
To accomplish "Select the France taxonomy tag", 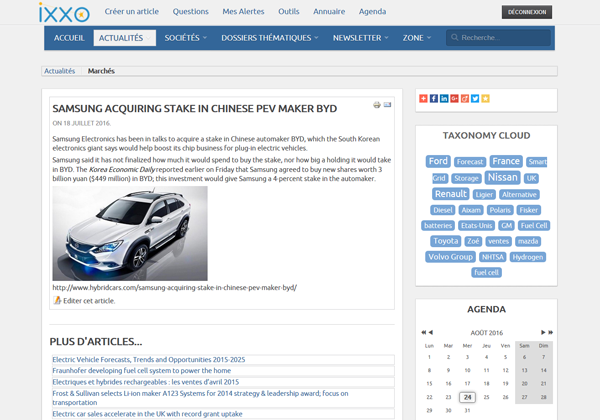I will pos(506,161).
